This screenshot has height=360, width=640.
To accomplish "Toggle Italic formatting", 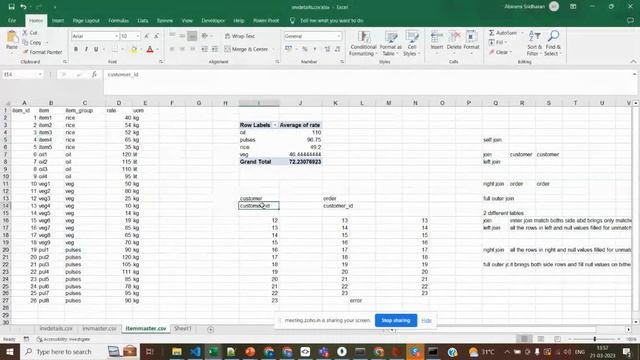I will click(86, 49).
